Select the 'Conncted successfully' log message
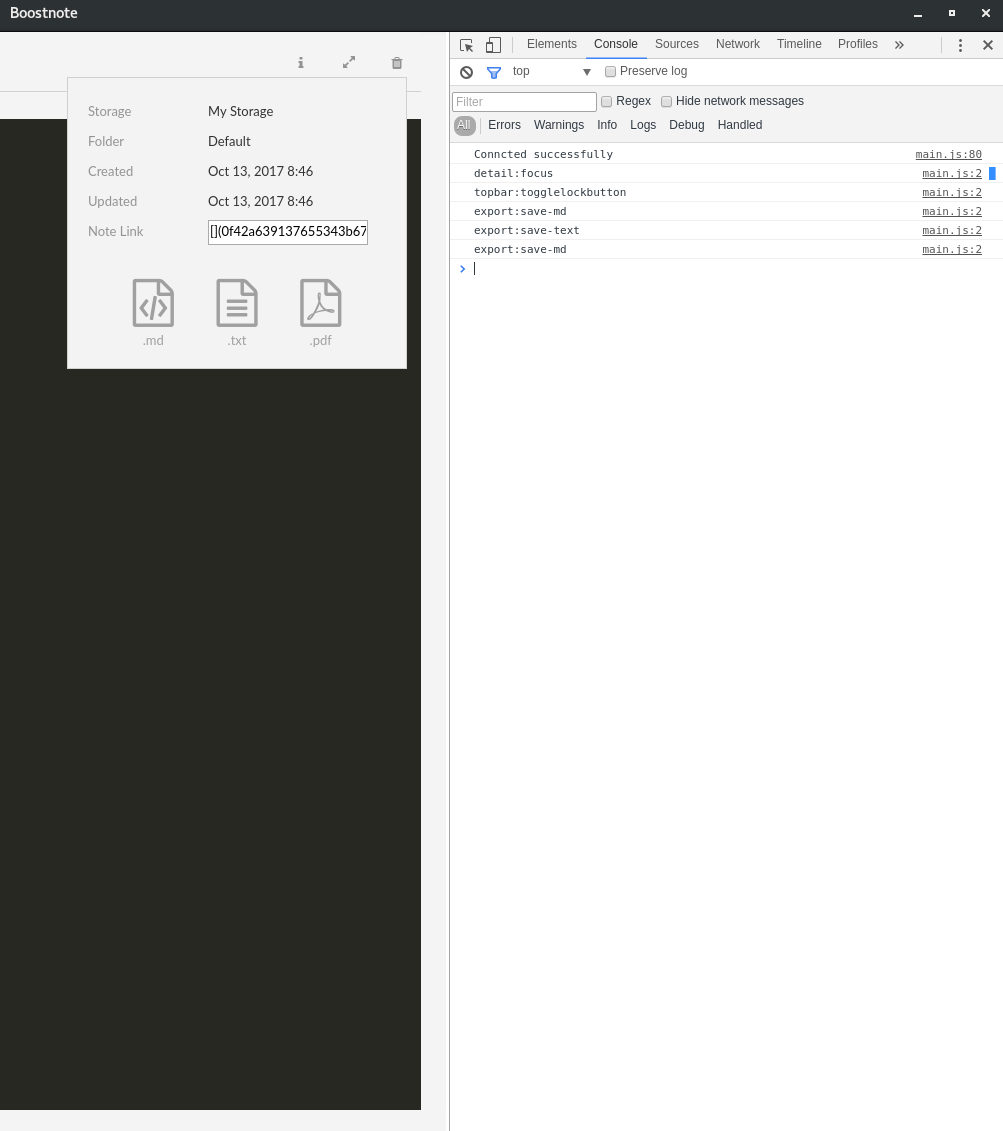 (543, 154)
